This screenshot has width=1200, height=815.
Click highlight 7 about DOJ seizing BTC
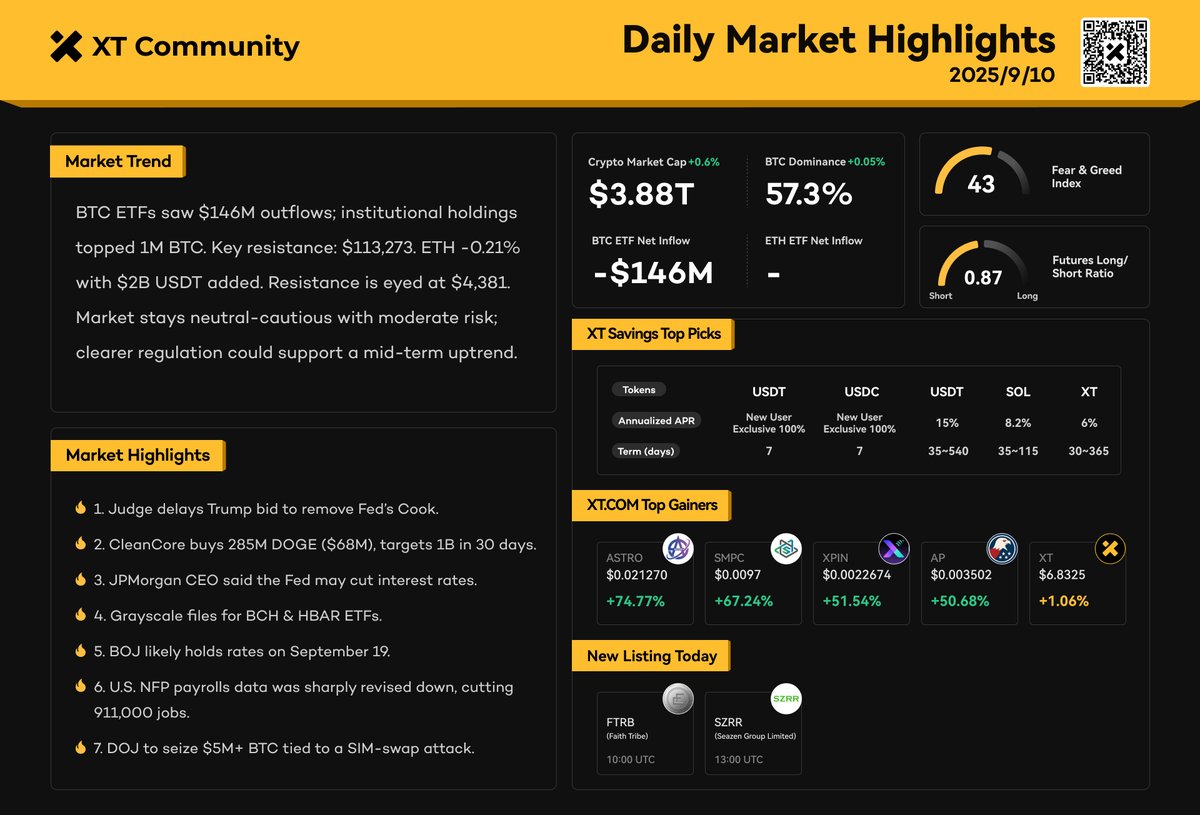pyautogui.click(x=284, y=748)
